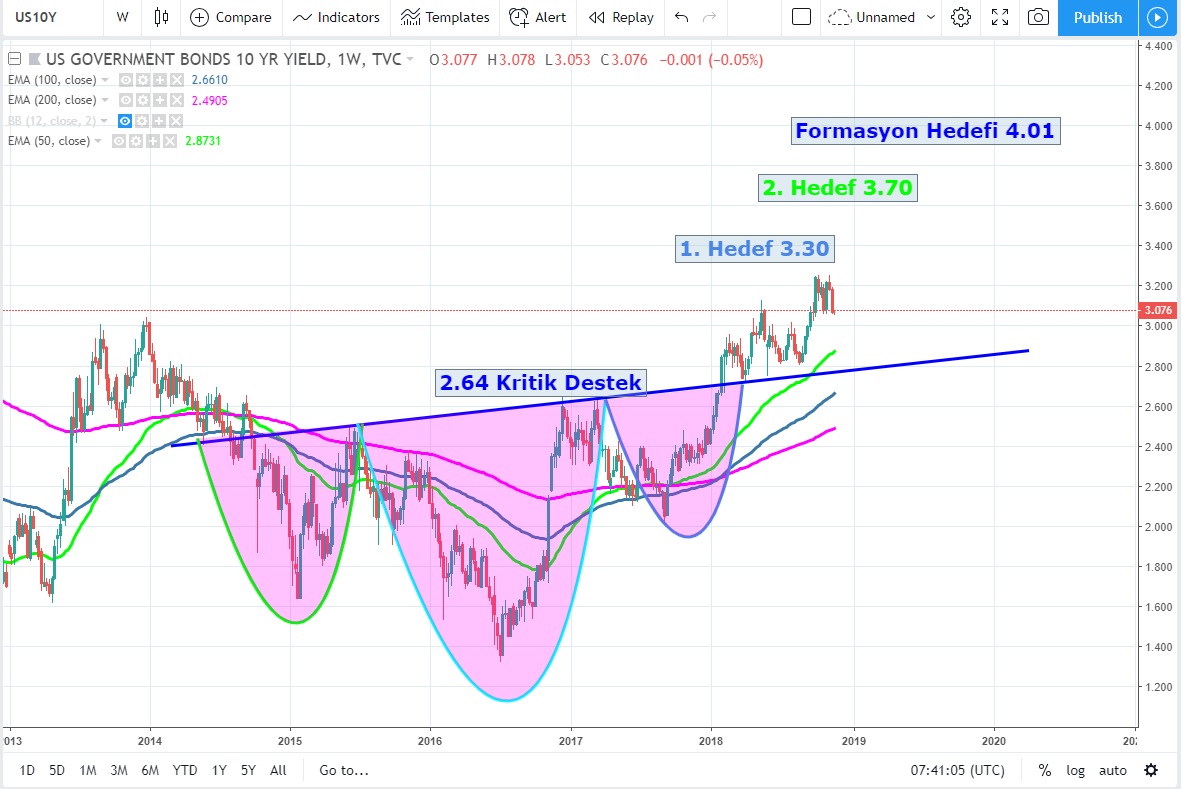Screen dimensions: 1181x789
Task: Enter fullscreen mode
Action: click(999, 17)
